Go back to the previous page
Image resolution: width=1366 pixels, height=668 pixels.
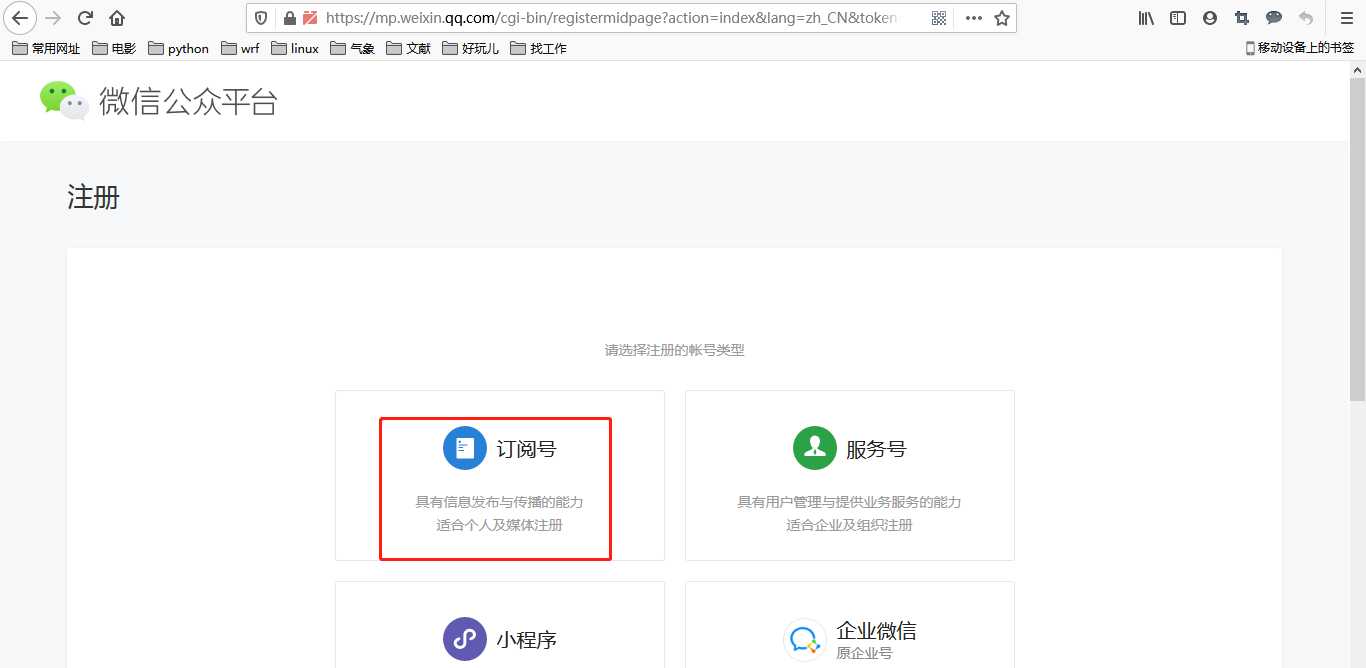click(x=20, y=18)
